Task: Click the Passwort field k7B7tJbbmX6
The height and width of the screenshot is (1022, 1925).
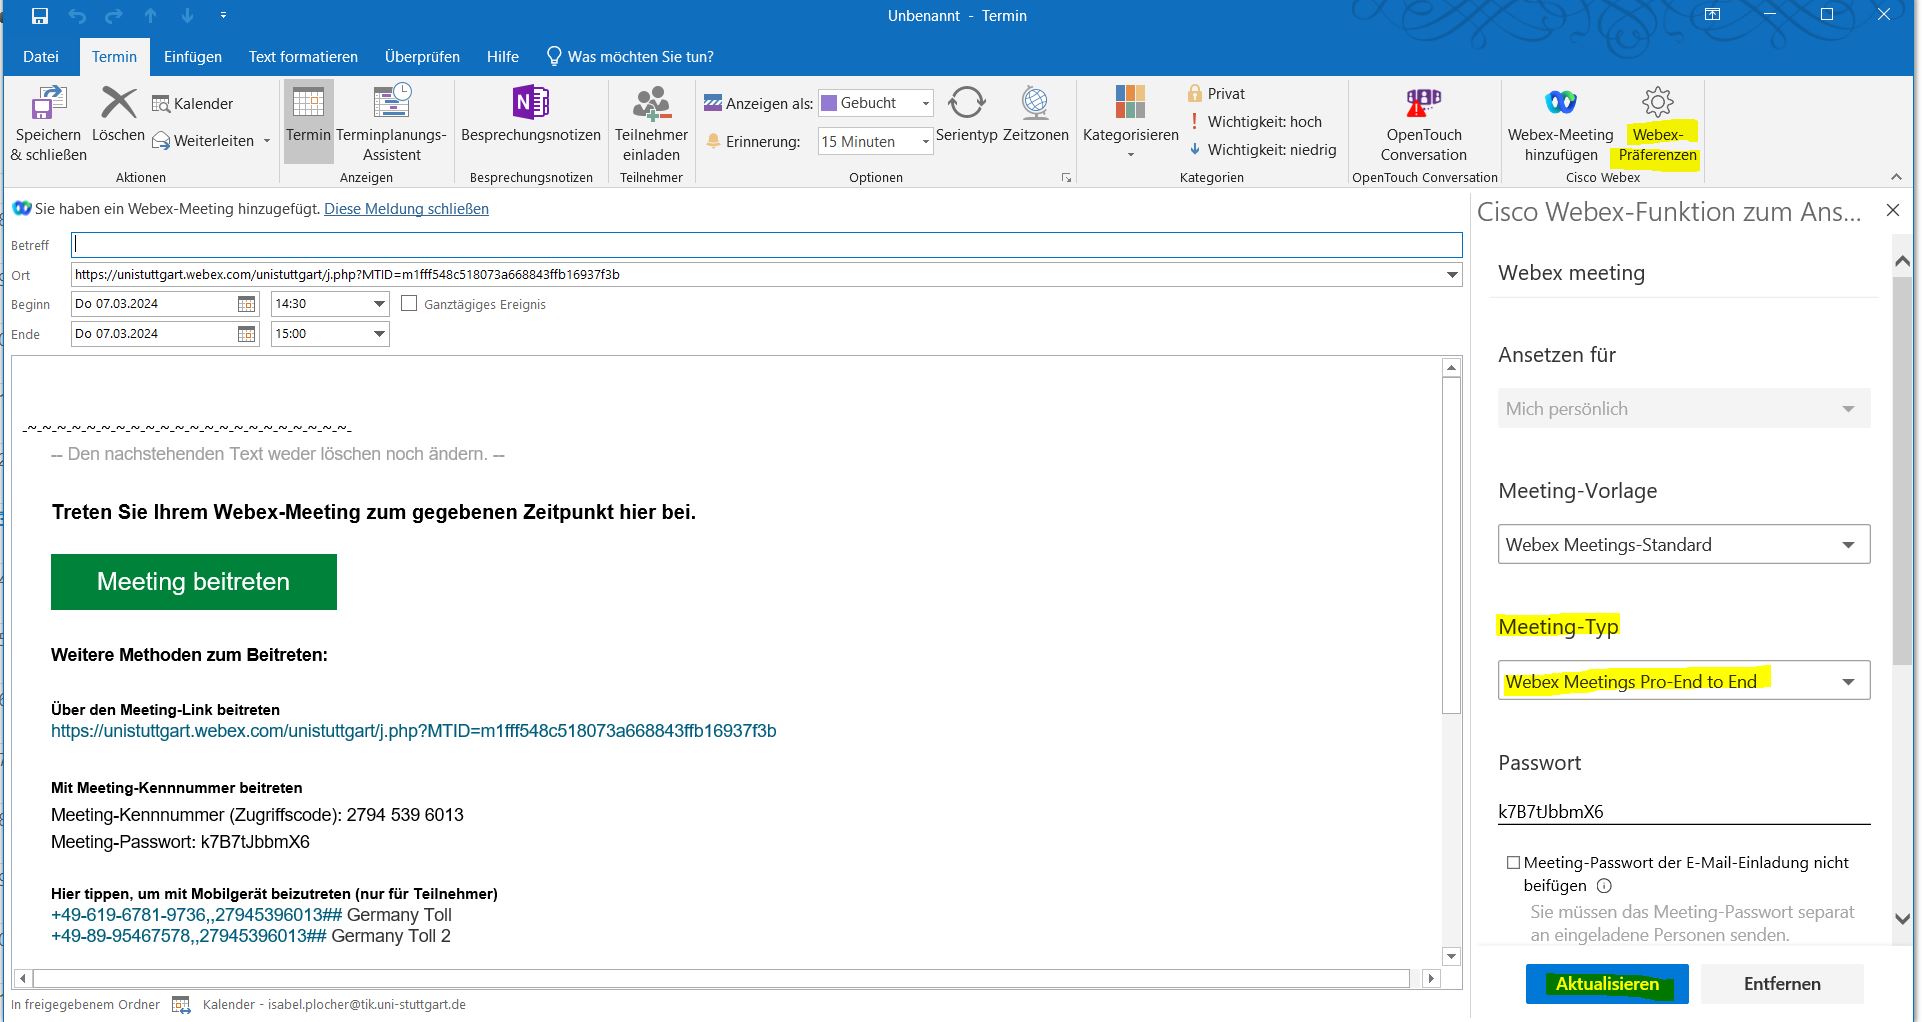Action: (1684, 812)
